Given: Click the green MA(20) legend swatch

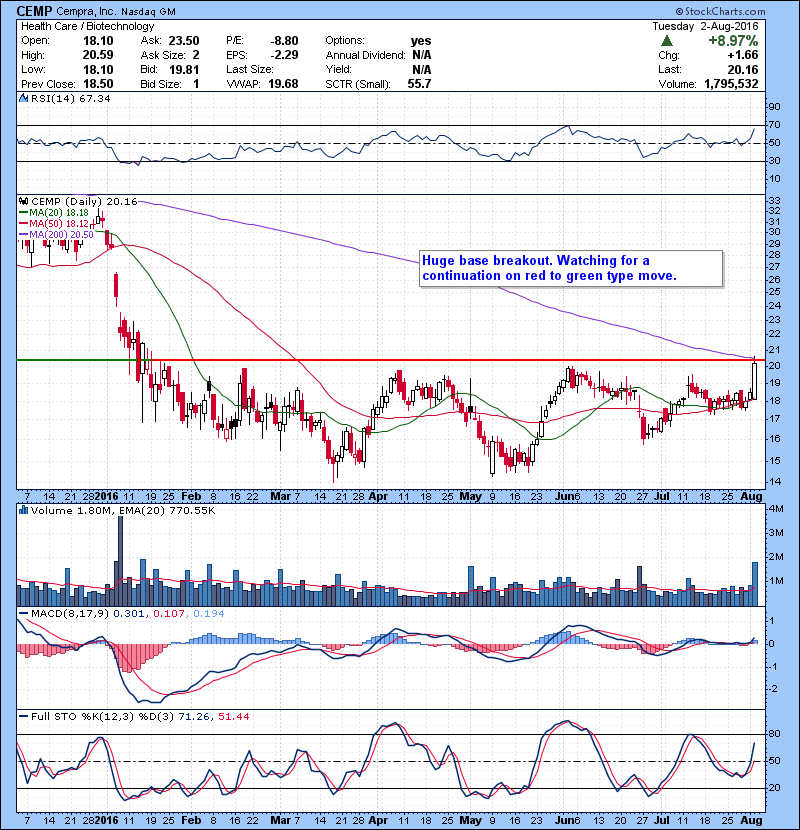Looking at the screenshot, I should 23,212.
